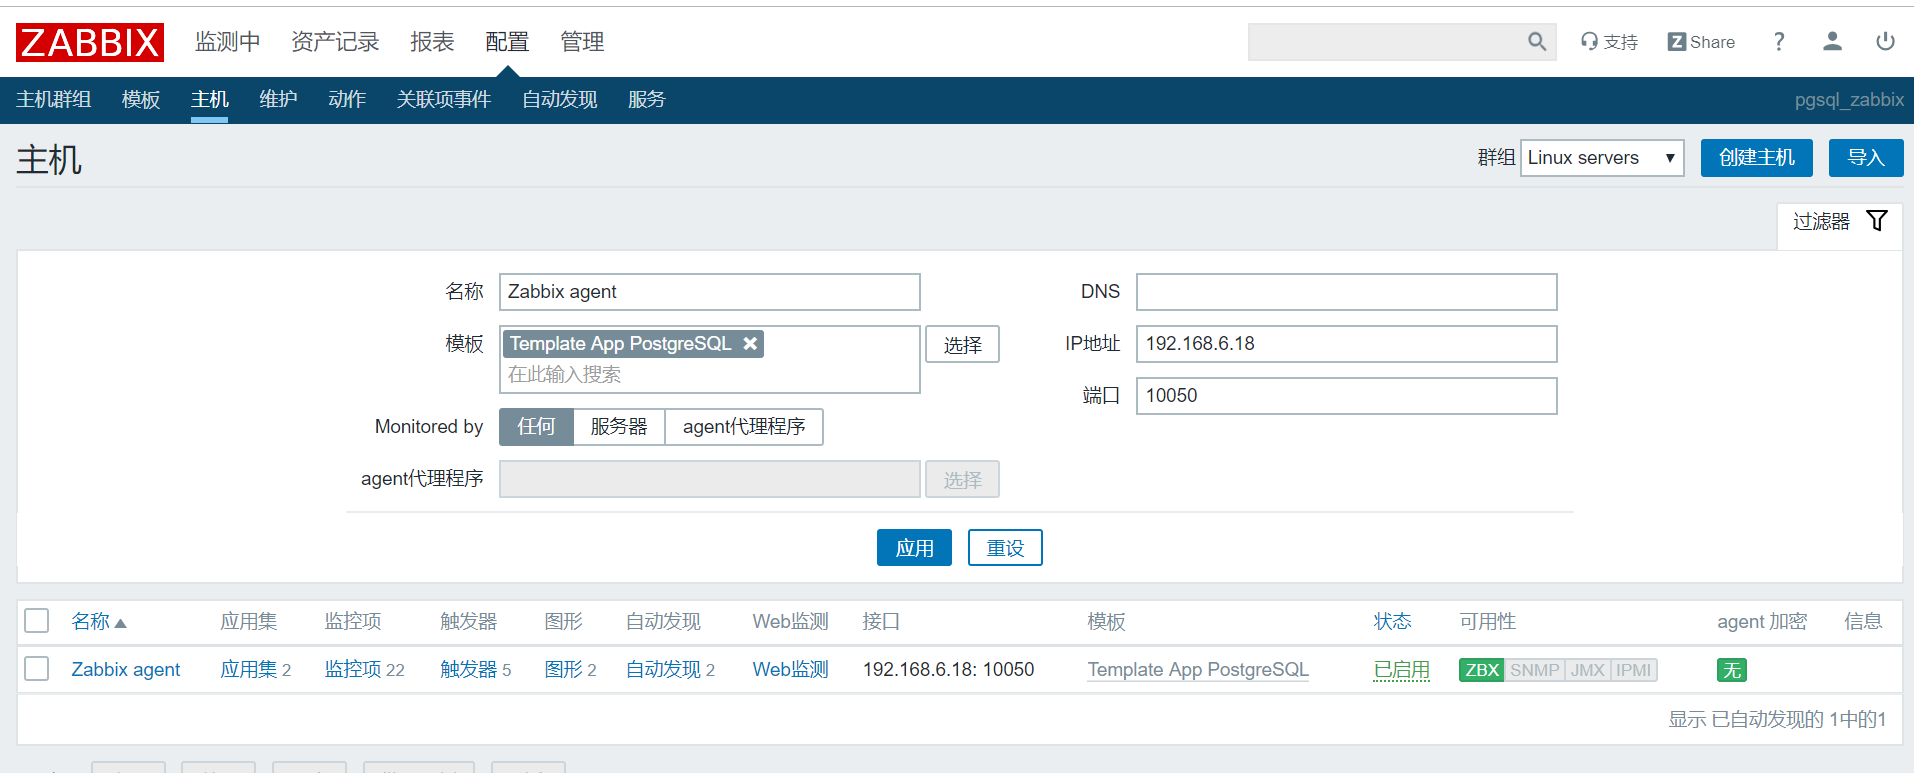Click the 应用 filter button
The width and height of the screenshot is (1914, 773).
[914, 548]
